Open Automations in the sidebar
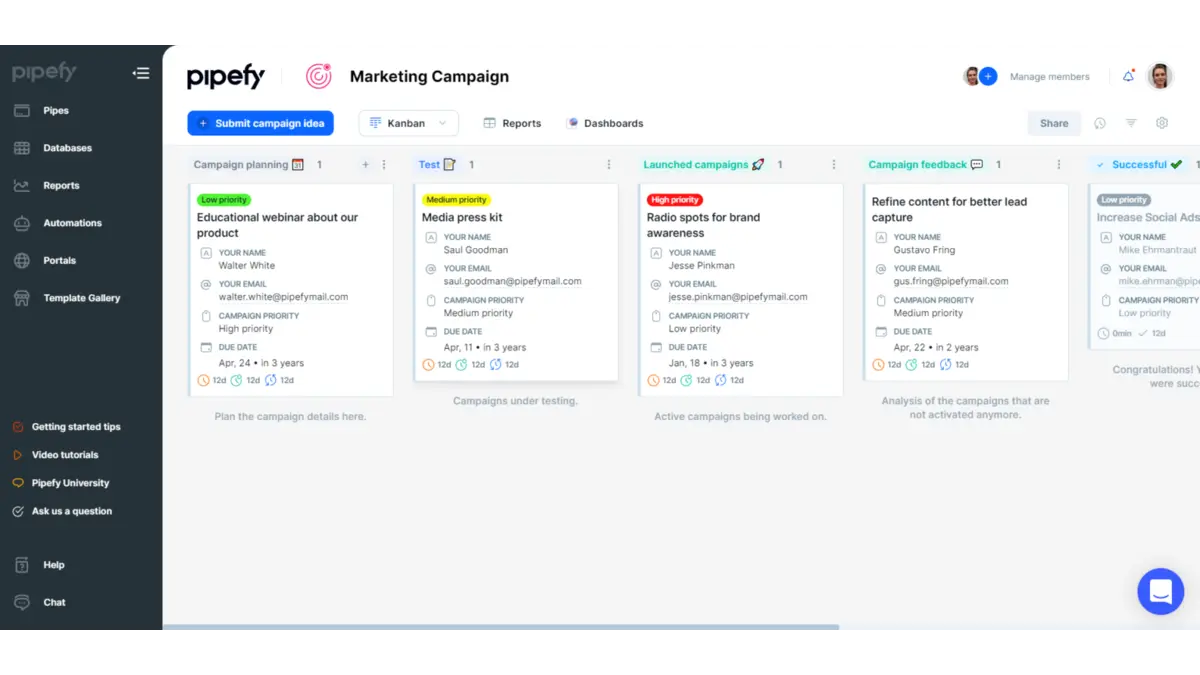This screenshot has height=675, width=1200. click(73, 223)
